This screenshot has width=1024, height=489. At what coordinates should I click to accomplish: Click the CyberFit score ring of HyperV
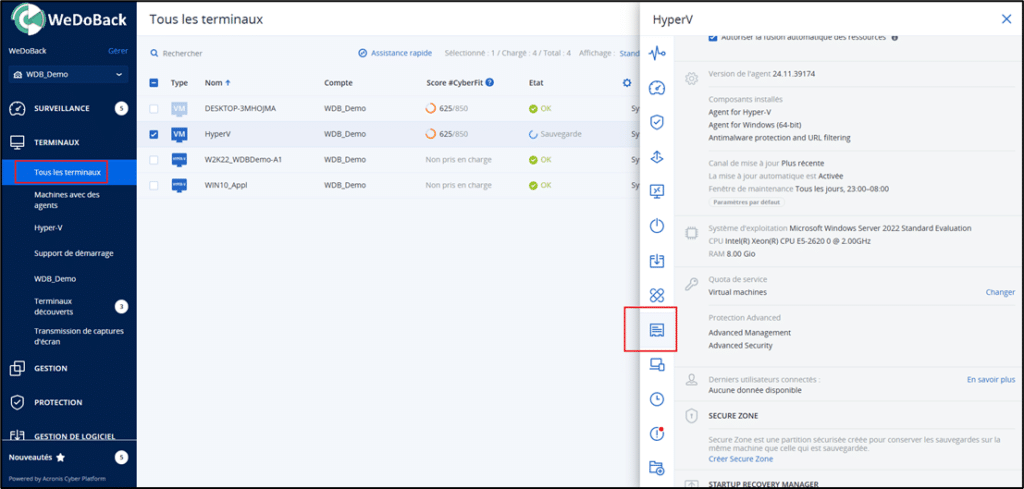point(430,134)
